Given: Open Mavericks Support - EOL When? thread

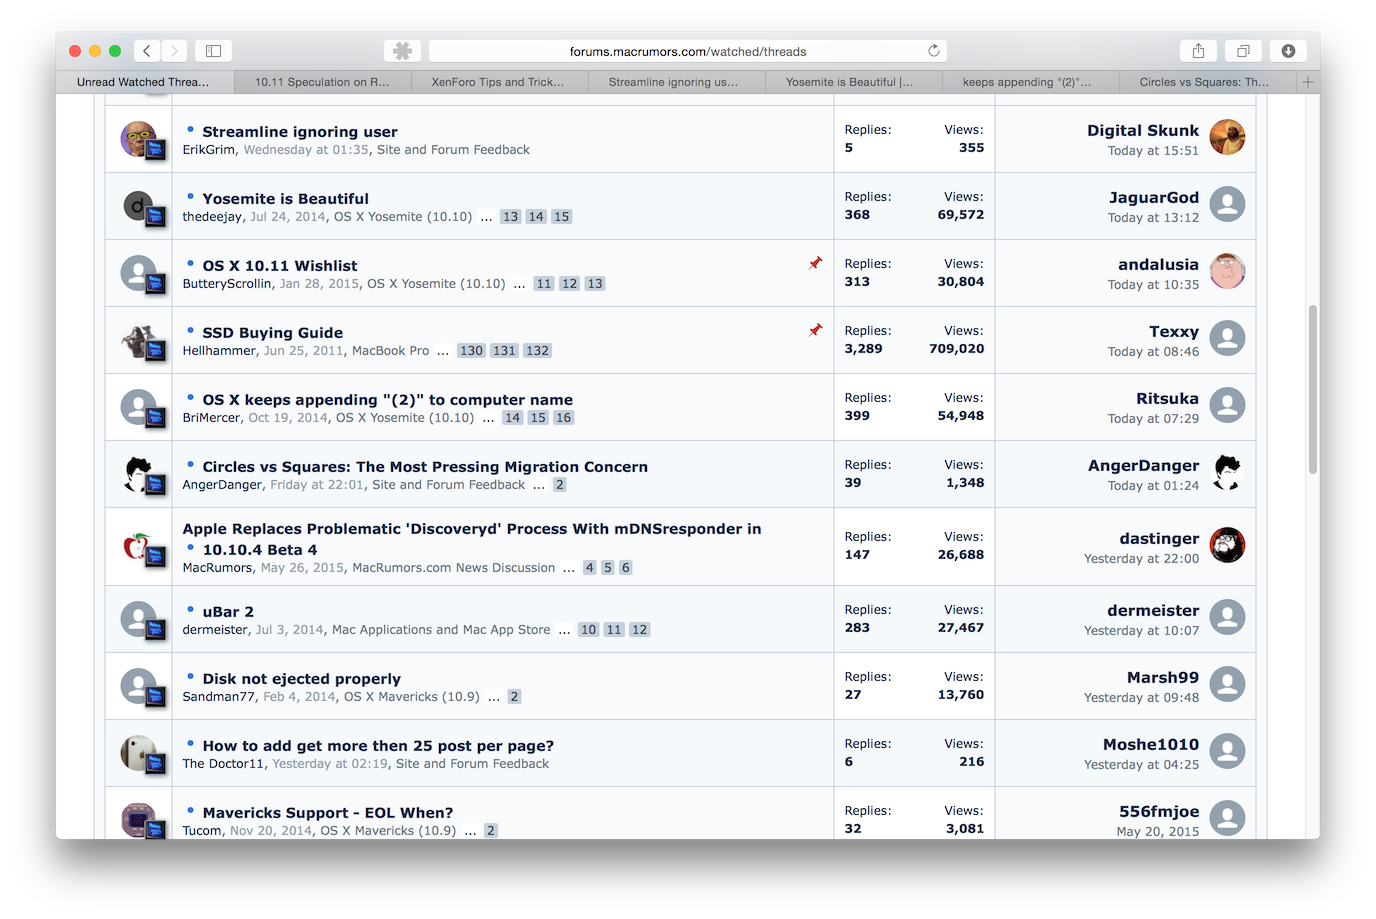Looking at the screenshot, I should click(x=328, y=813).
